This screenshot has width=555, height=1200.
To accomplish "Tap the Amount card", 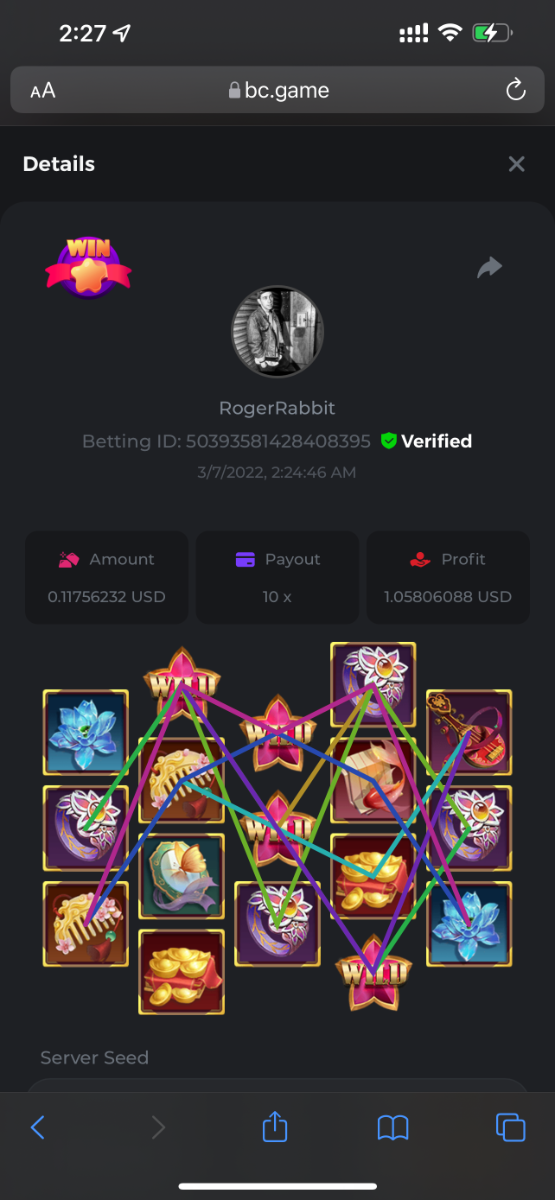I will pos(106,577).
